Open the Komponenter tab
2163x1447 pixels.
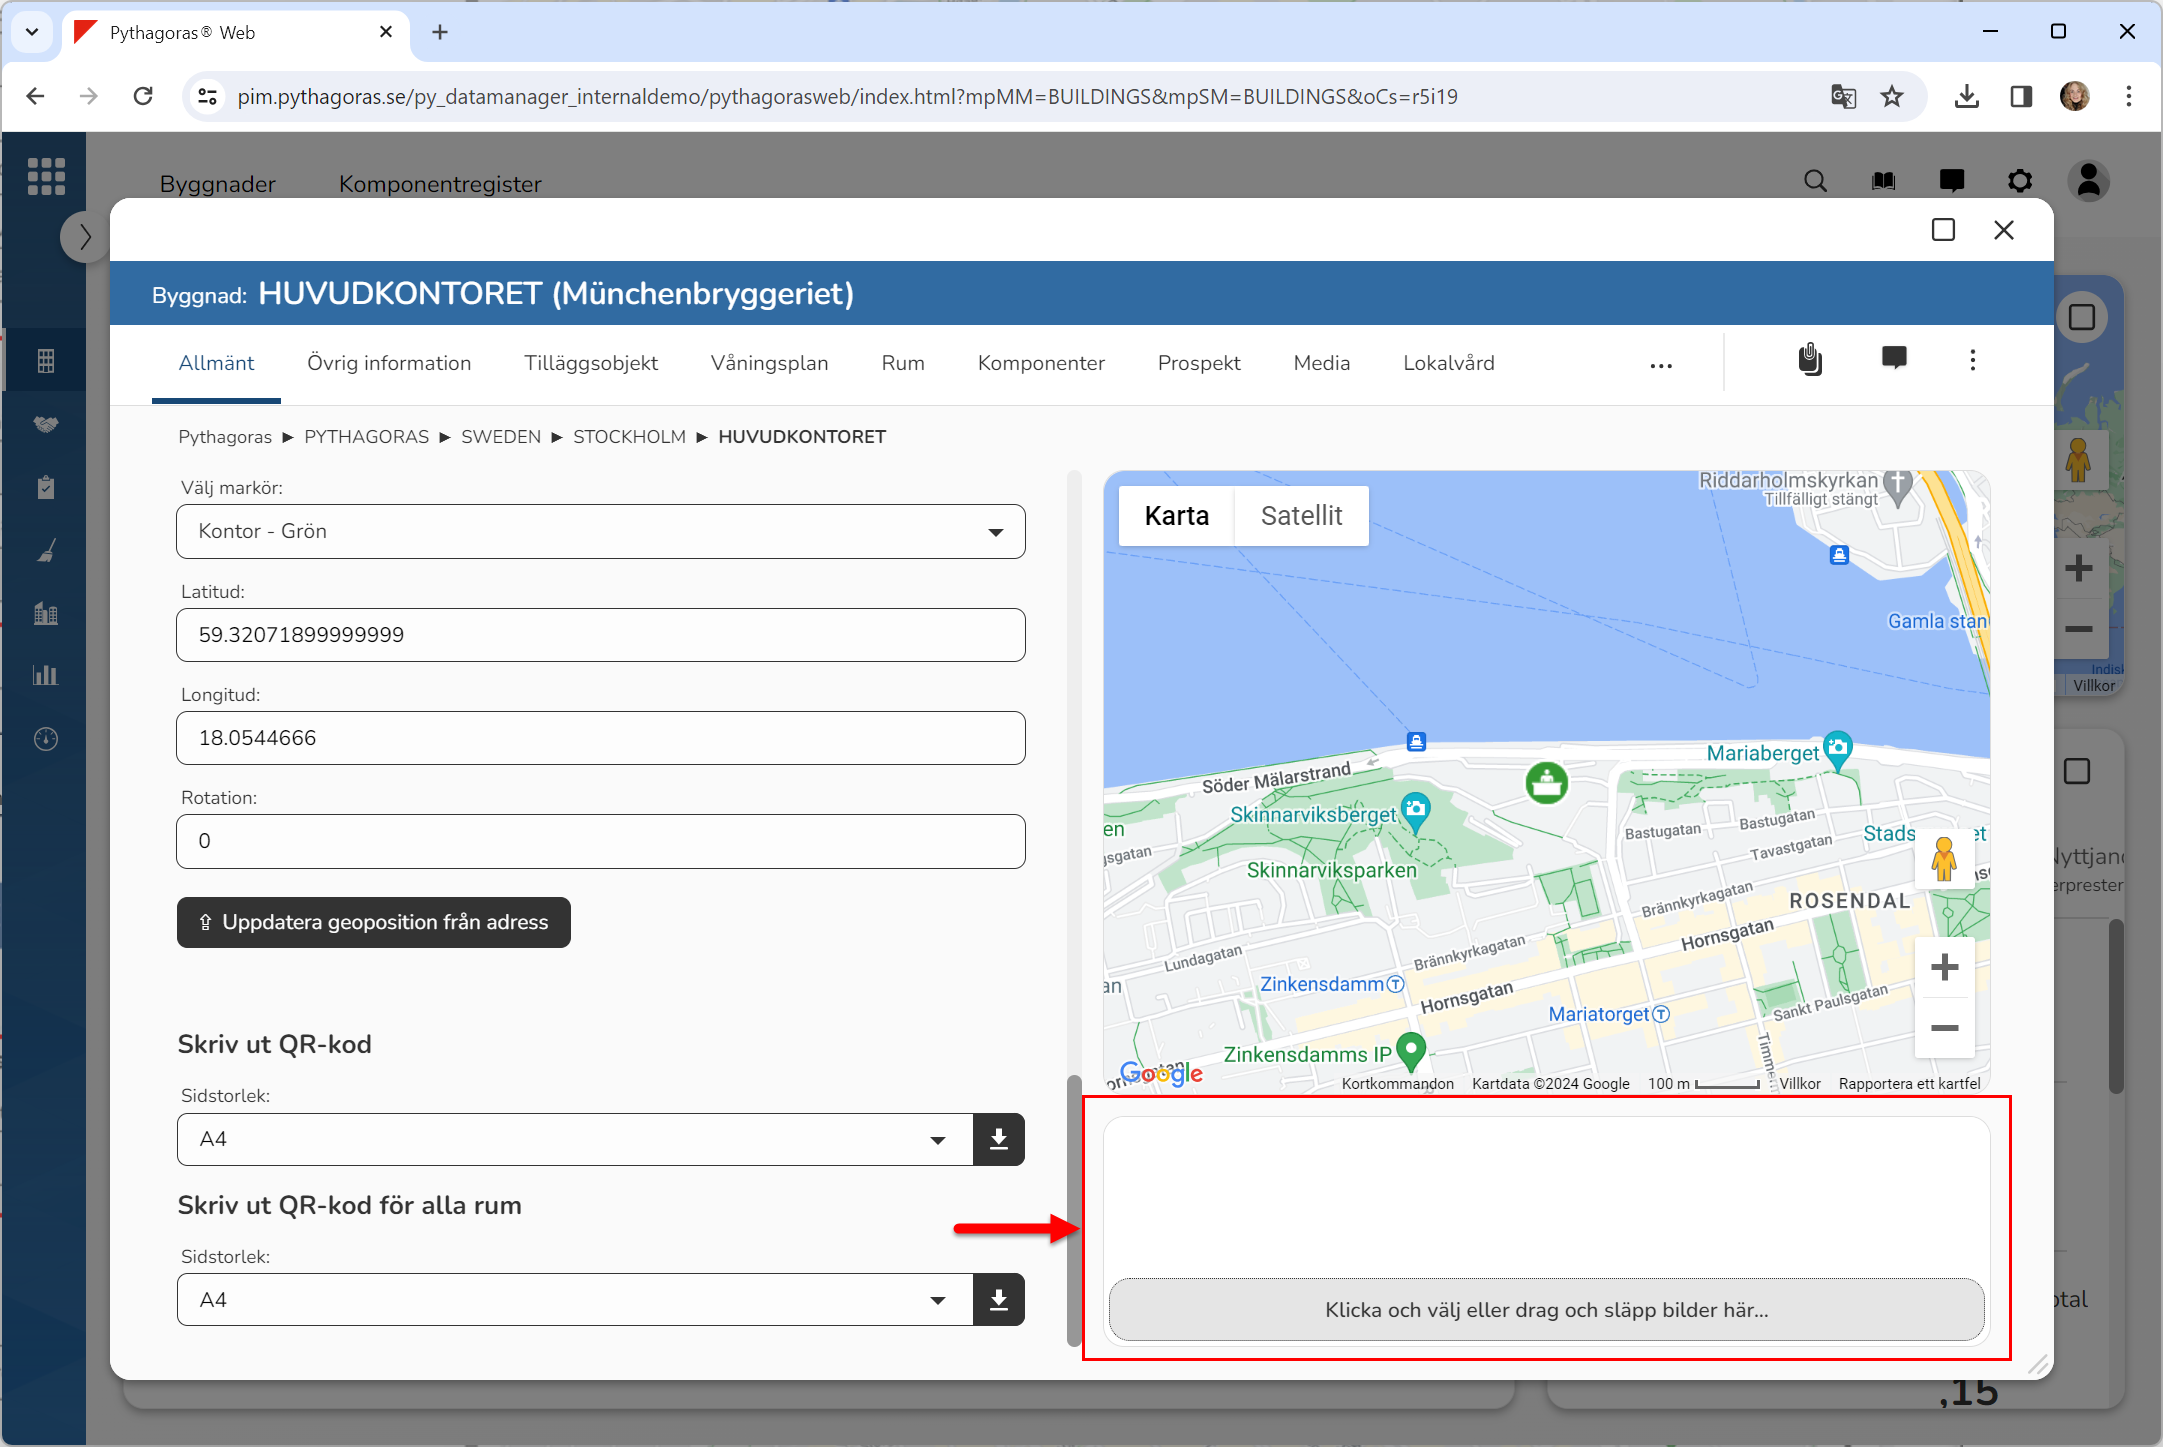click(1041, 363)
